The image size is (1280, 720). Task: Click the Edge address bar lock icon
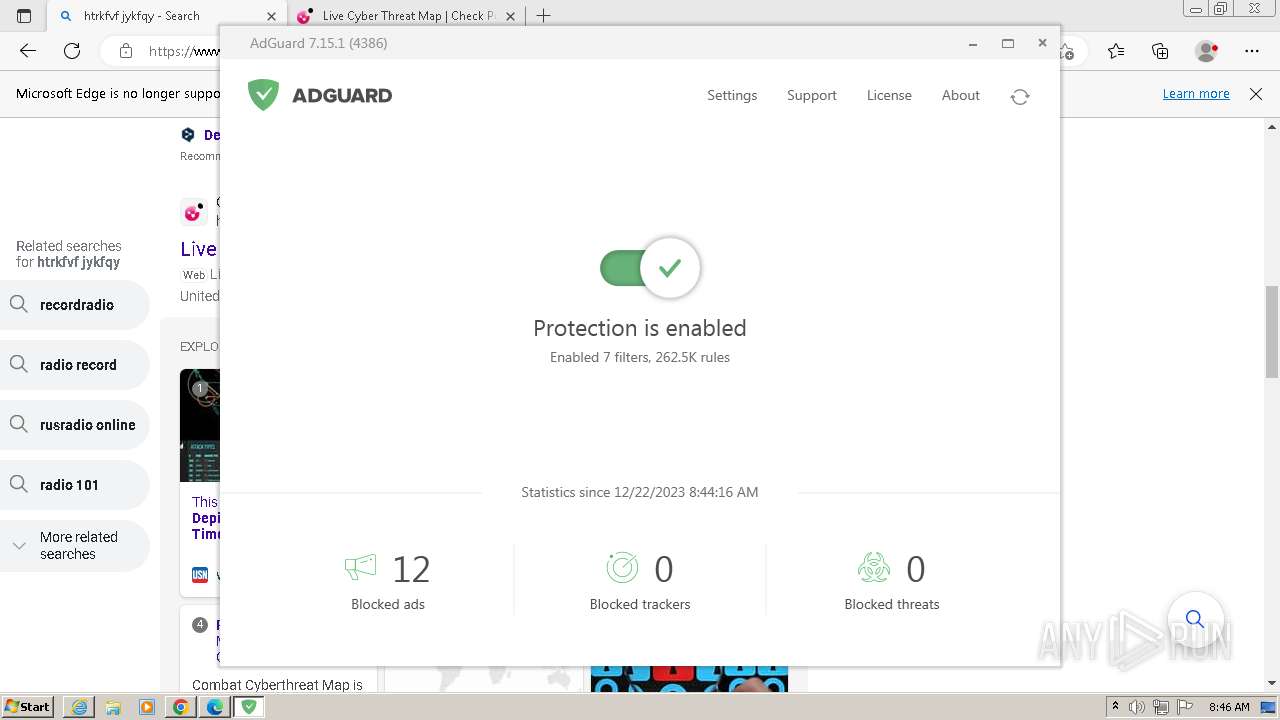tap(126, 51)
